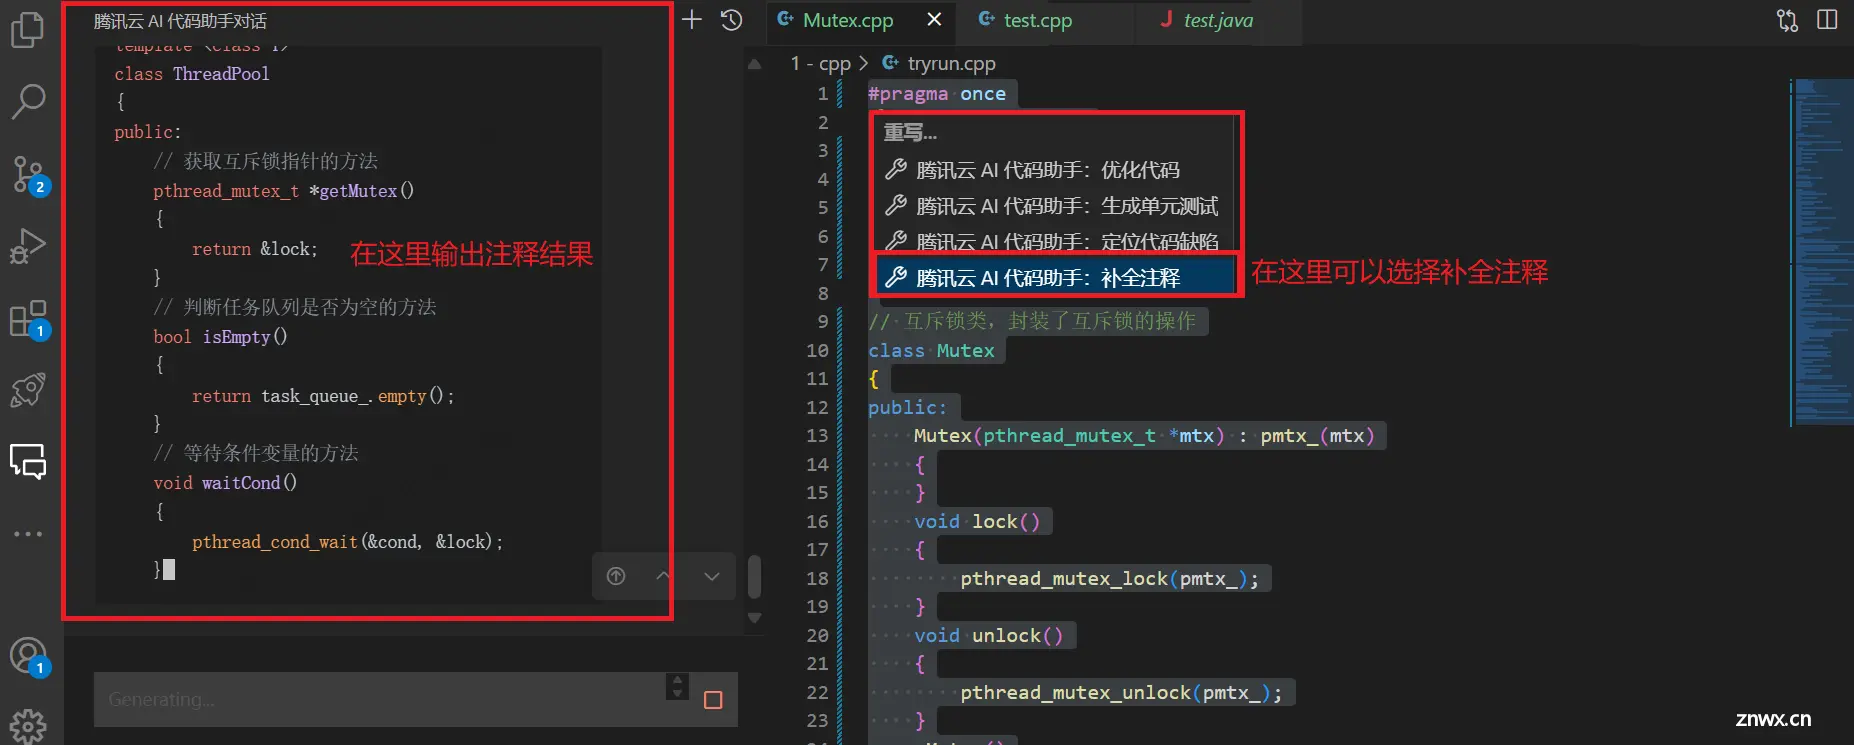Click chat scrollbar down arrow
The image size is (1854, 745).
tap(754, 618)
